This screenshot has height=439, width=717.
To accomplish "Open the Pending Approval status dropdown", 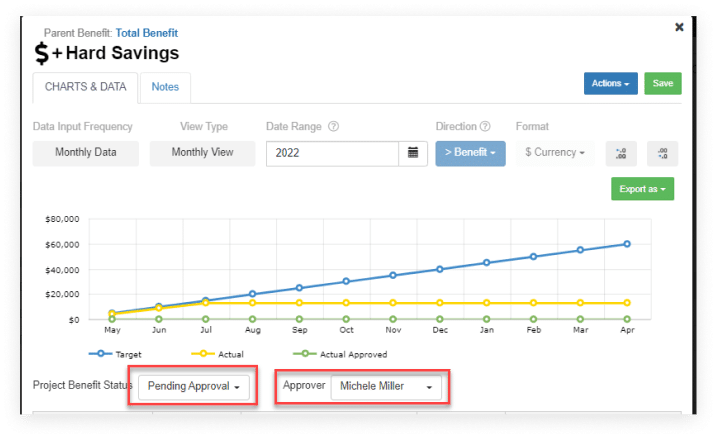I will click(194, 386).
